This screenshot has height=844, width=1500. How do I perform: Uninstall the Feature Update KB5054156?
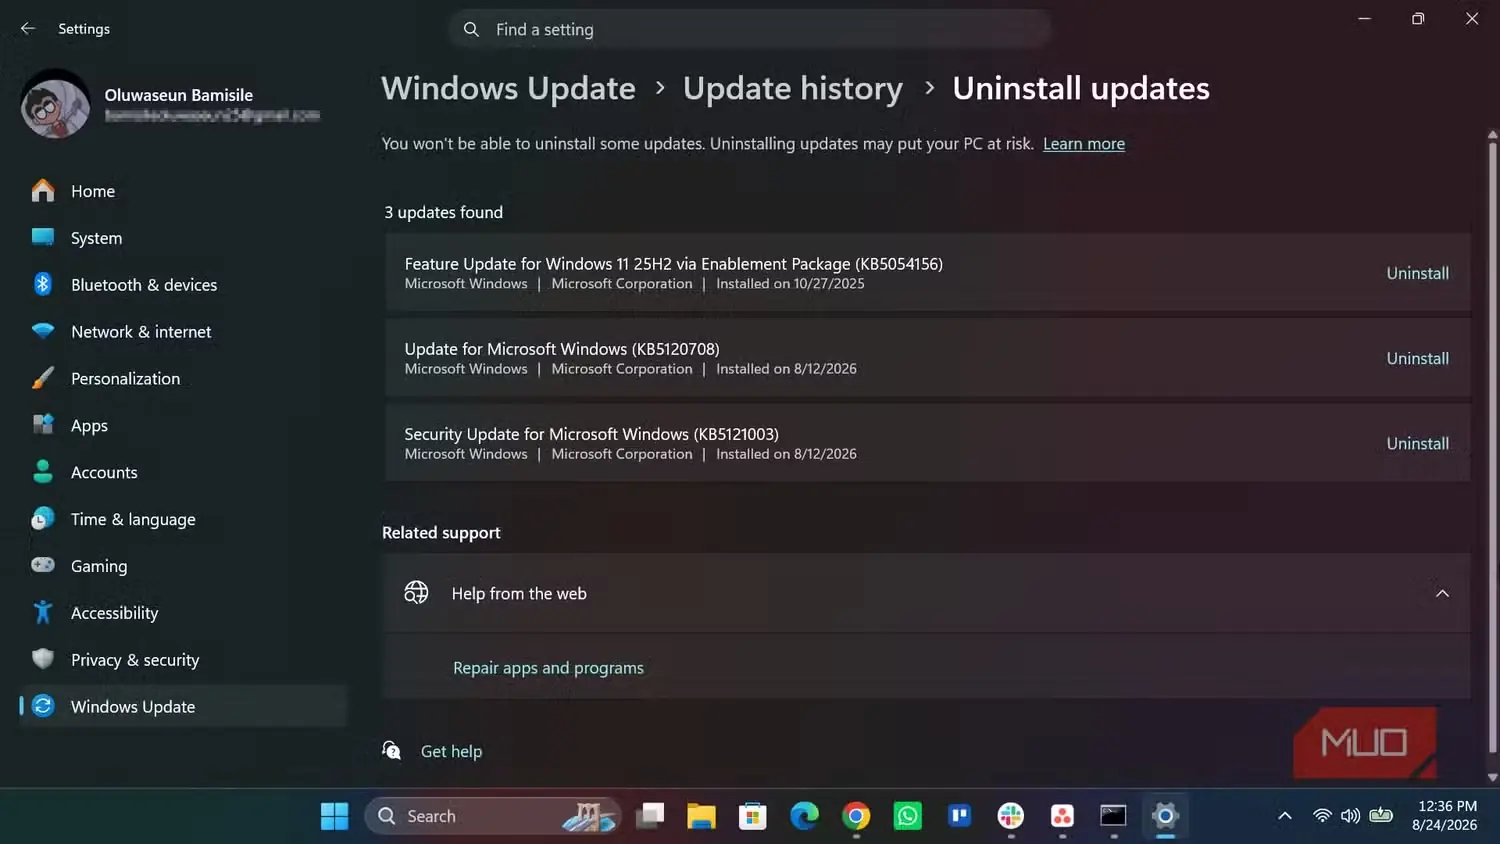click(1417, 273)
